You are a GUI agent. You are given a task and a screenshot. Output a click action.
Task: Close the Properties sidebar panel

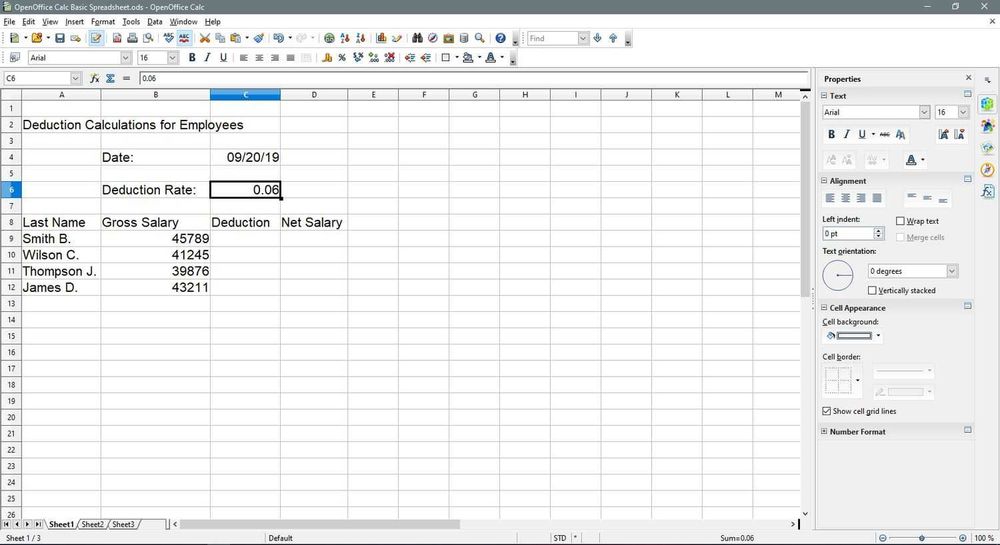(968, 78)
